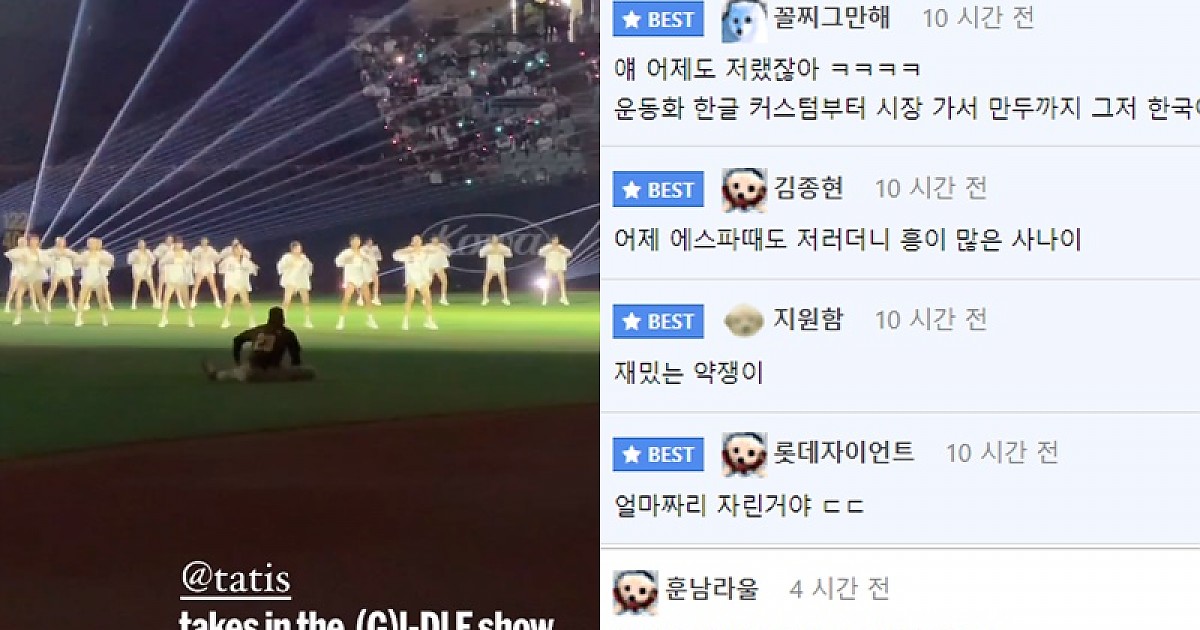Open the username 롯데자이언트
The image size is (1200, 630).
(844, 452)
